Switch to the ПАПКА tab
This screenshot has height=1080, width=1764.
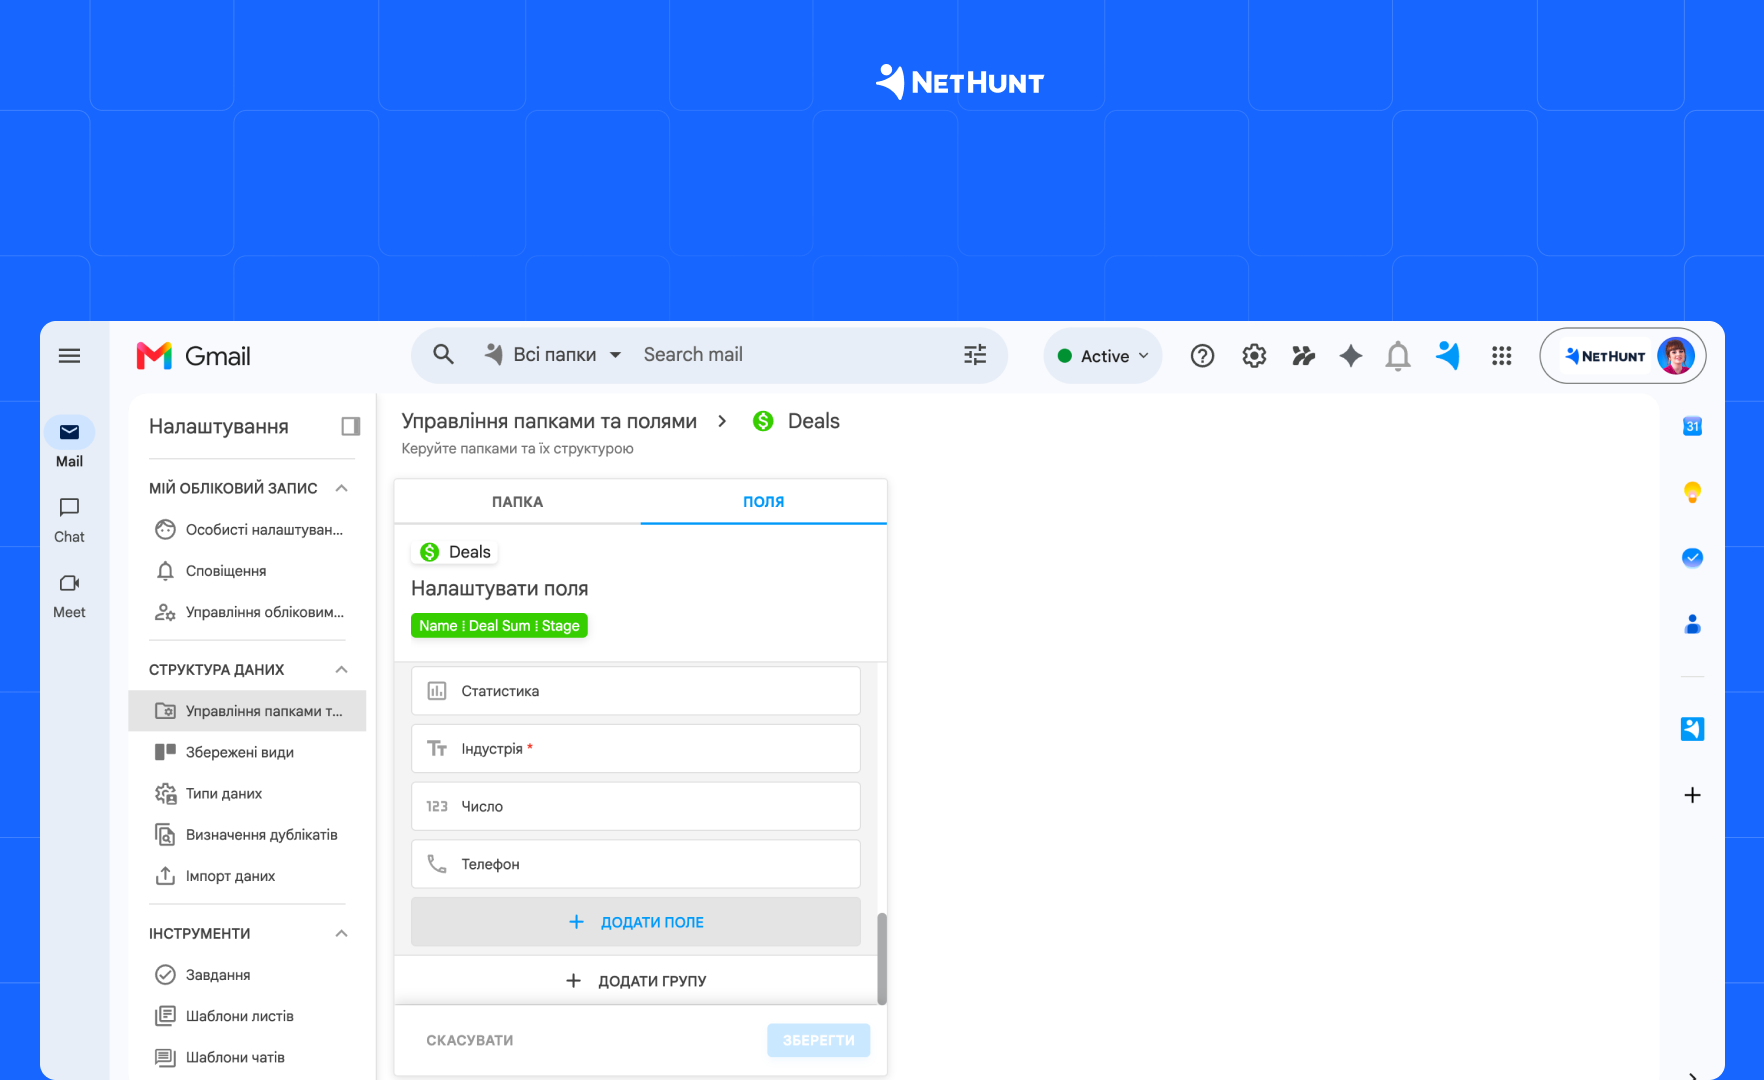517,502
